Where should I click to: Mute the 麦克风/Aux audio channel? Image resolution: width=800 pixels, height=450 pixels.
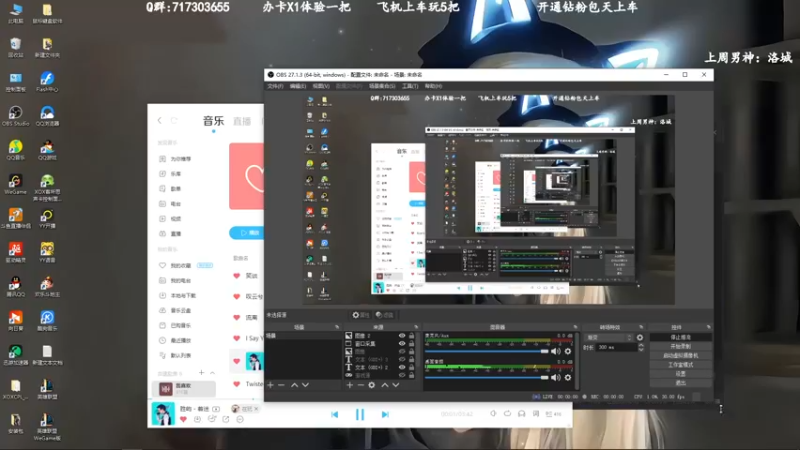[556, 351]
